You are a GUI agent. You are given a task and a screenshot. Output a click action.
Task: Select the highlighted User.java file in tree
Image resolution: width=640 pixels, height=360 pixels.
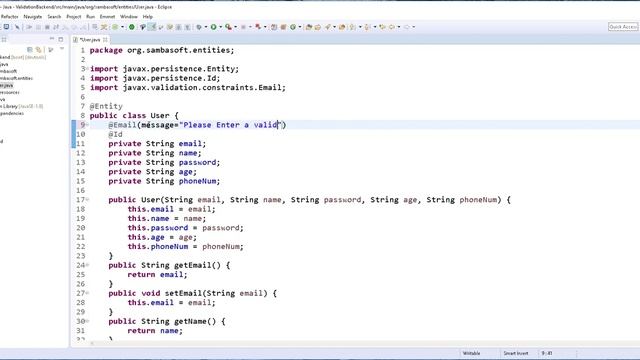[7, 85]
